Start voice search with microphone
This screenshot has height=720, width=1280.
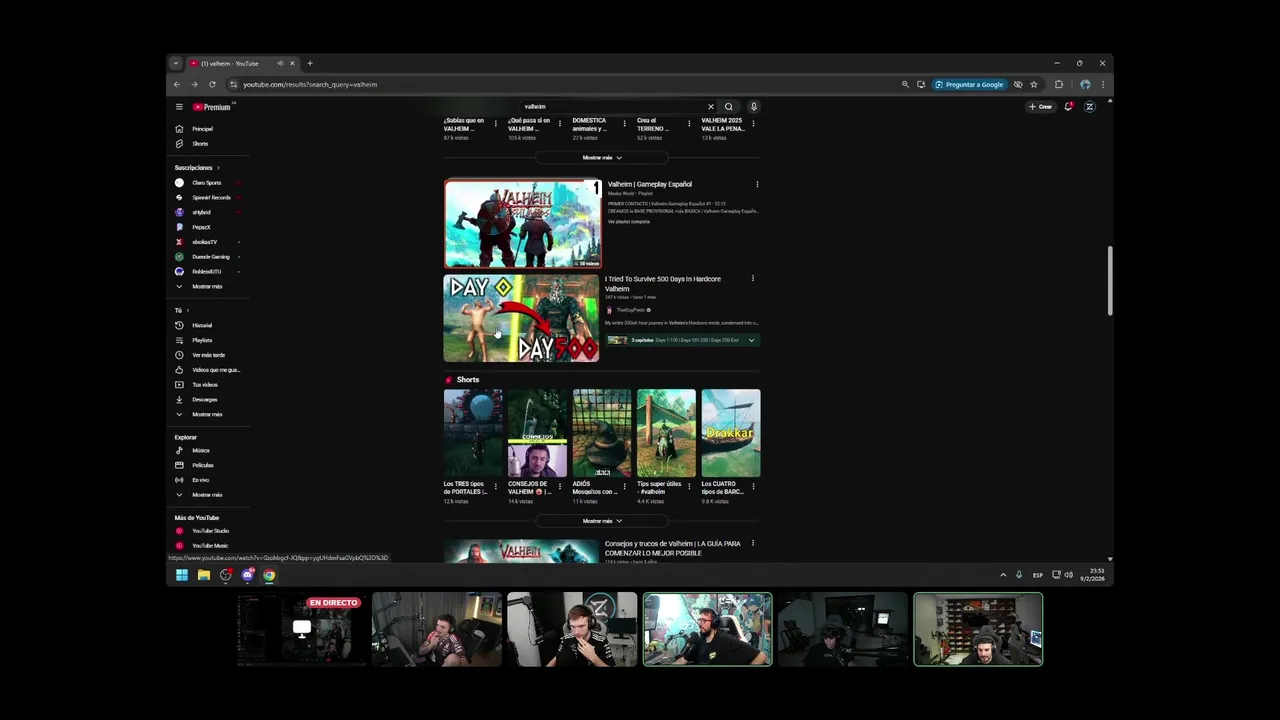[753, 107]
